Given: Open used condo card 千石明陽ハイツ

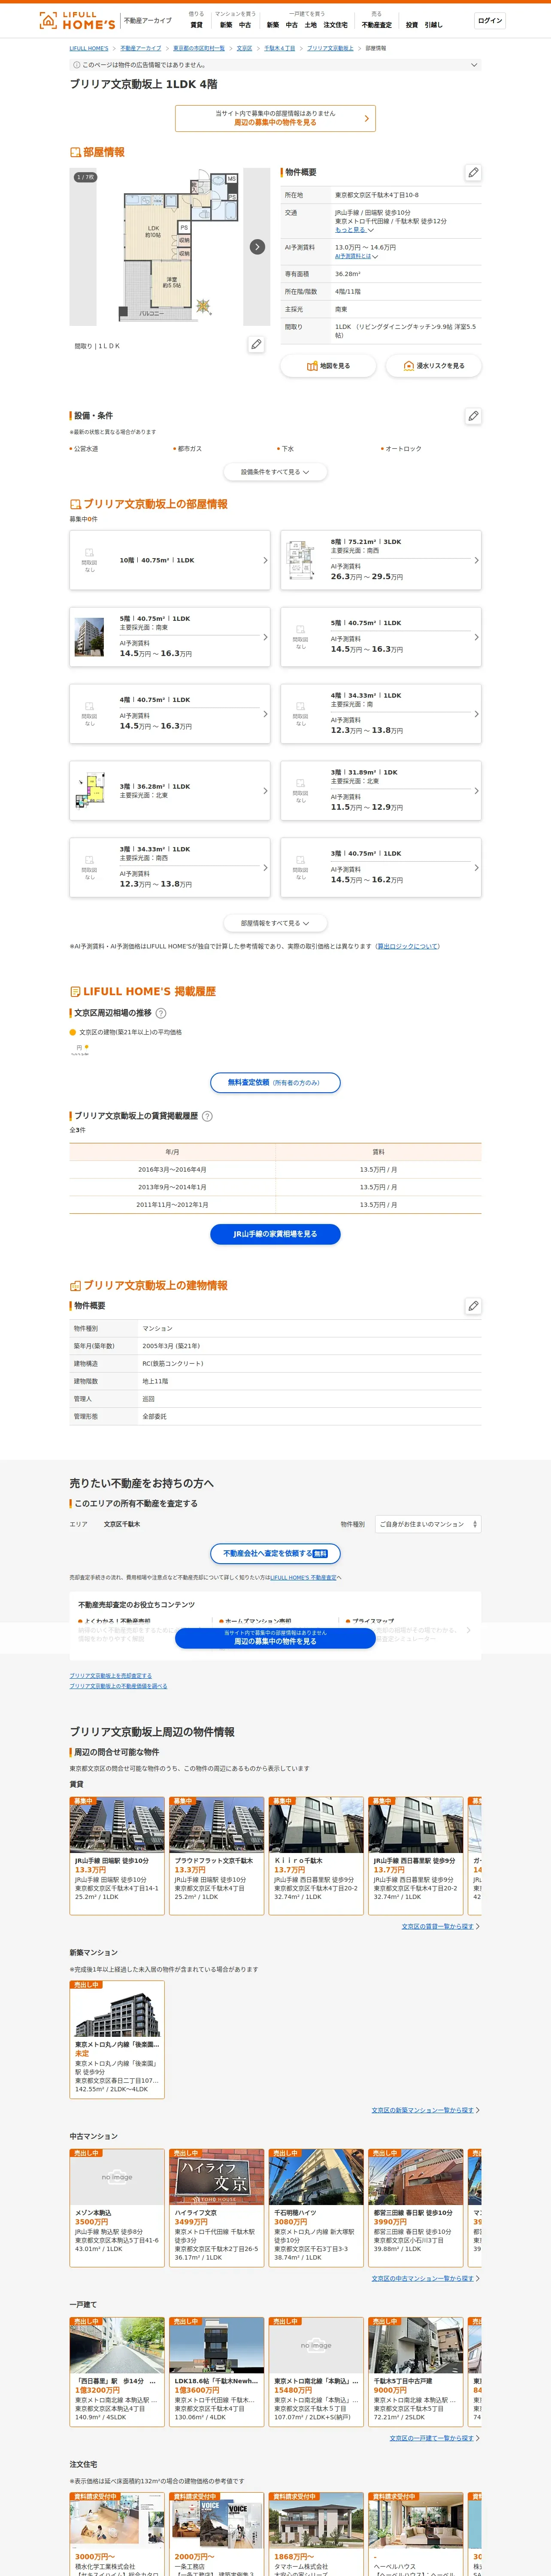Looking at the screenshot, I should (x=316, y=2207).
